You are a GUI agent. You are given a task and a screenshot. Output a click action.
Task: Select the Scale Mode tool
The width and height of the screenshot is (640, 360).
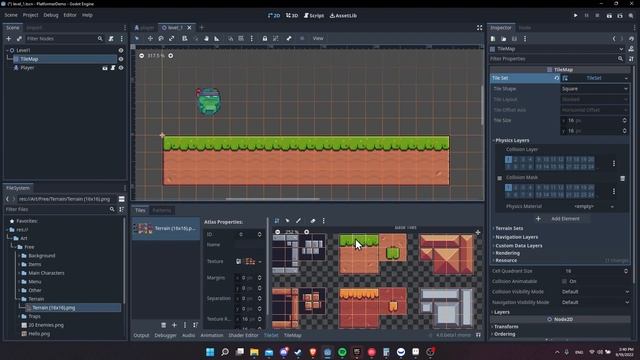(171, 38)
